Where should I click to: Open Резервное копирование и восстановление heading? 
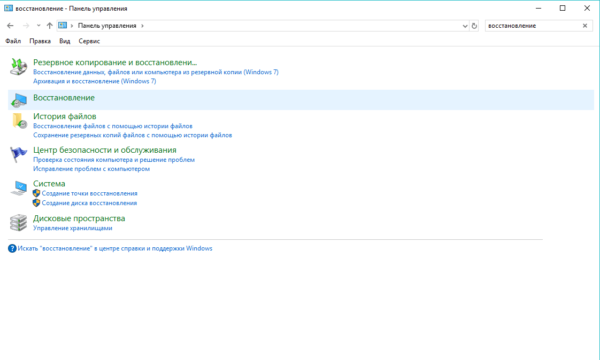(115, 62)
